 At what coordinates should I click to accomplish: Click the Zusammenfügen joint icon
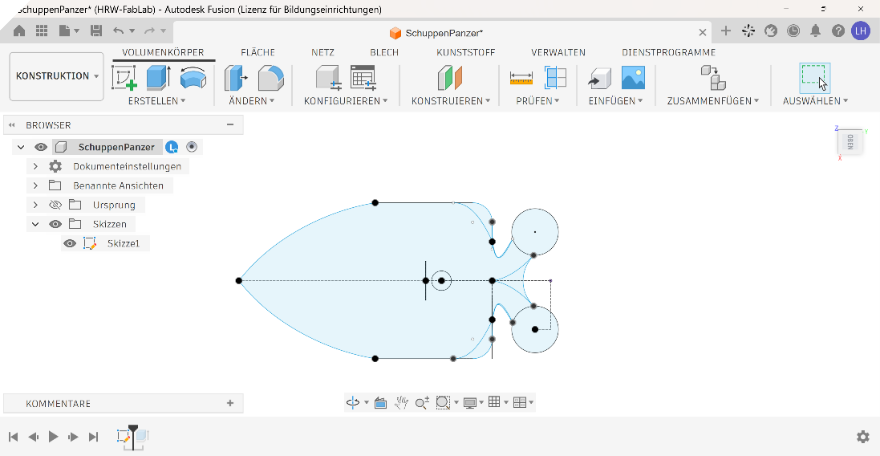(713, 77)
